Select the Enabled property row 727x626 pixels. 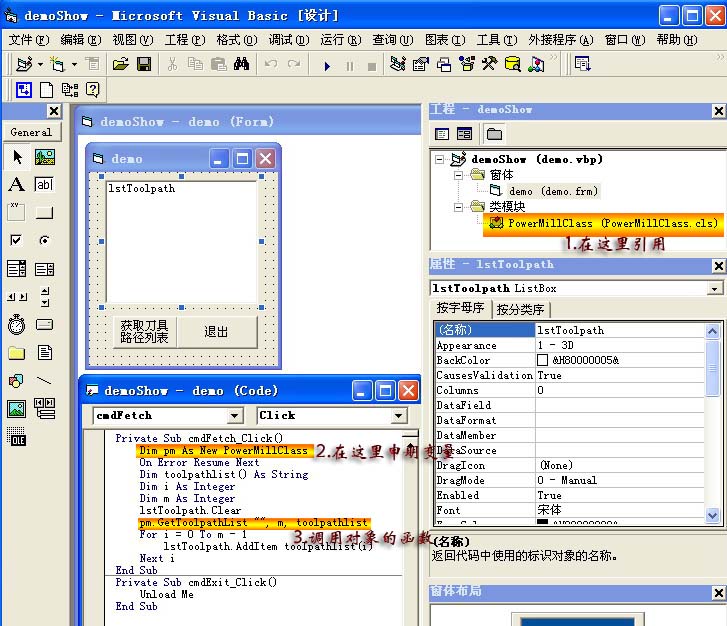(570, 496)
